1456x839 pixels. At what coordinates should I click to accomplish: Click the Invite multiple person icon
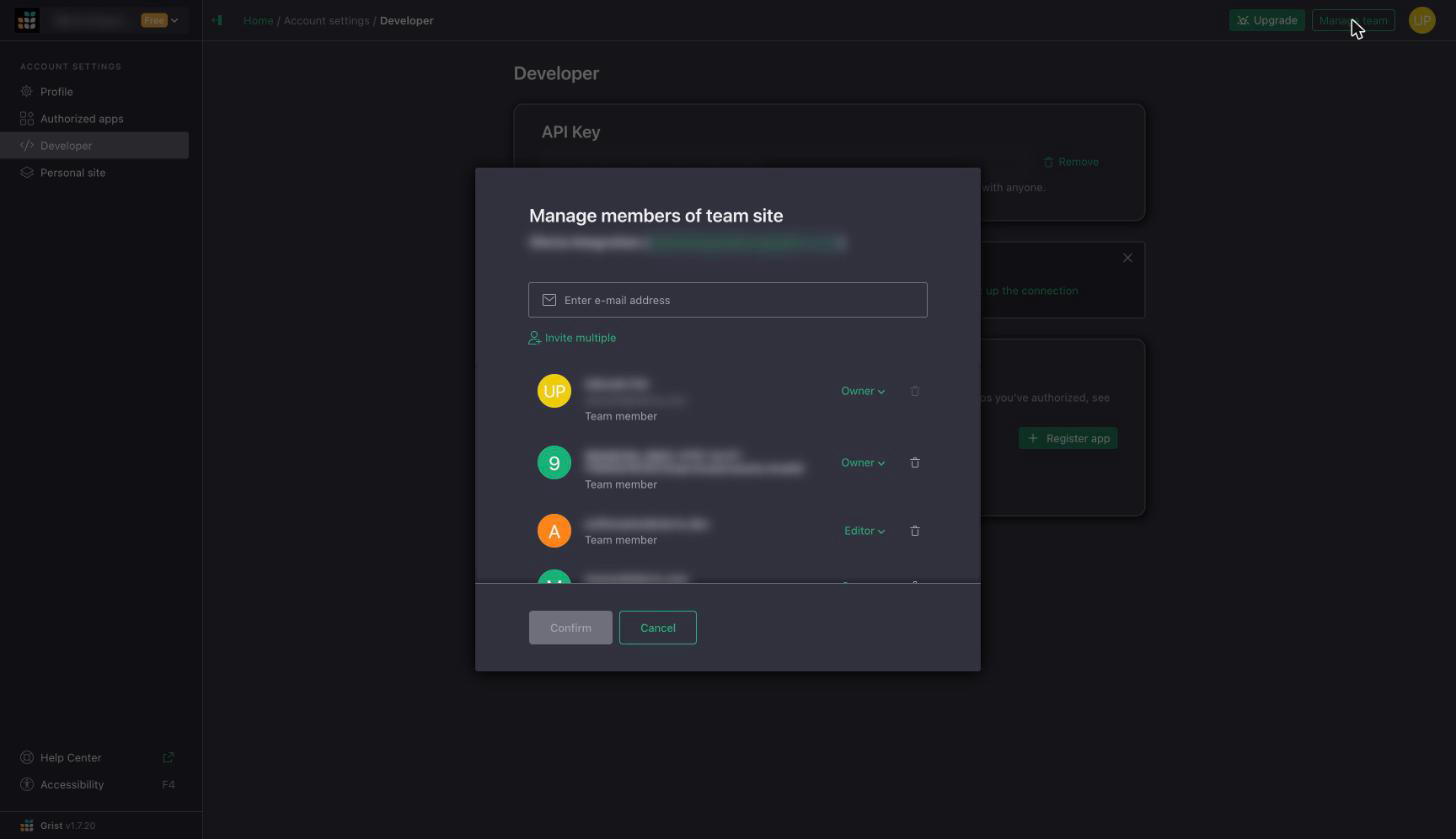point(534,338)
